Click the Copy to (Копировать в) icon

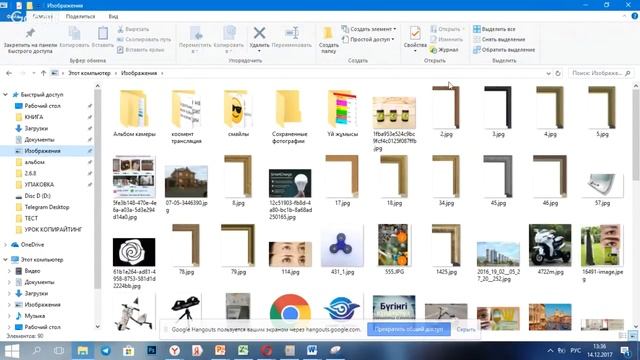[229, 33]
